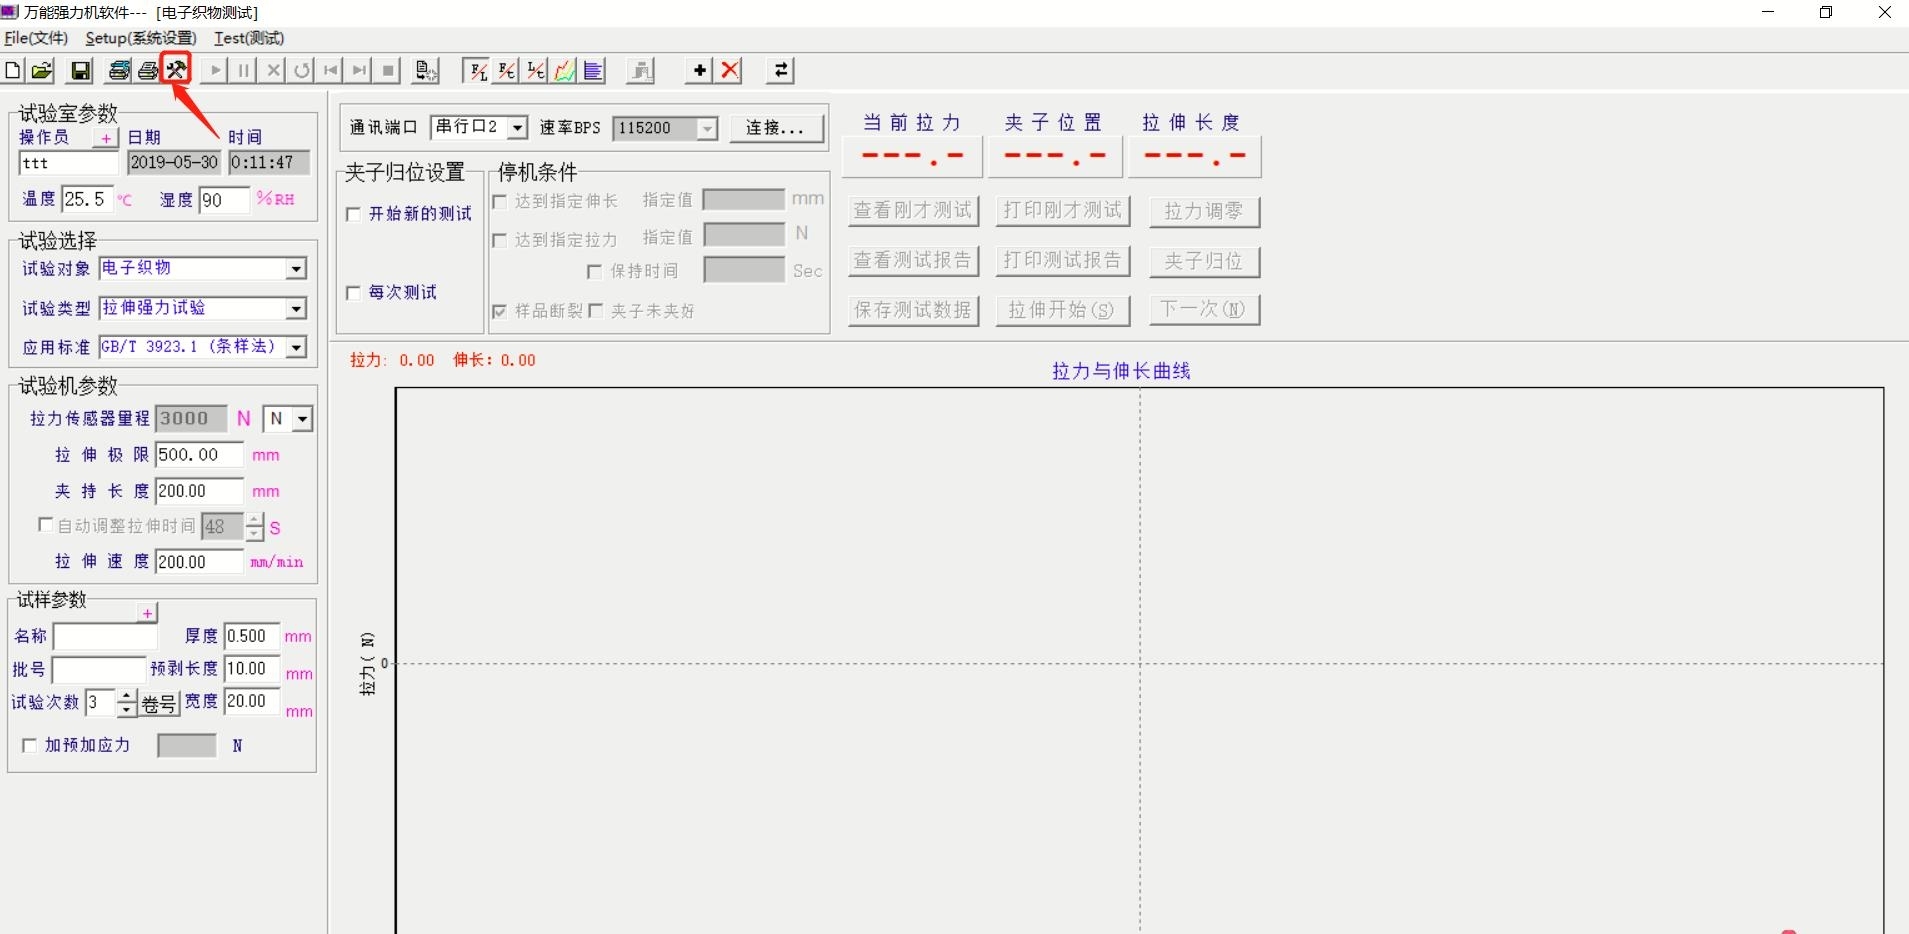
Task: Open the Test(测试) menu
Action: [x=249, y=38]
